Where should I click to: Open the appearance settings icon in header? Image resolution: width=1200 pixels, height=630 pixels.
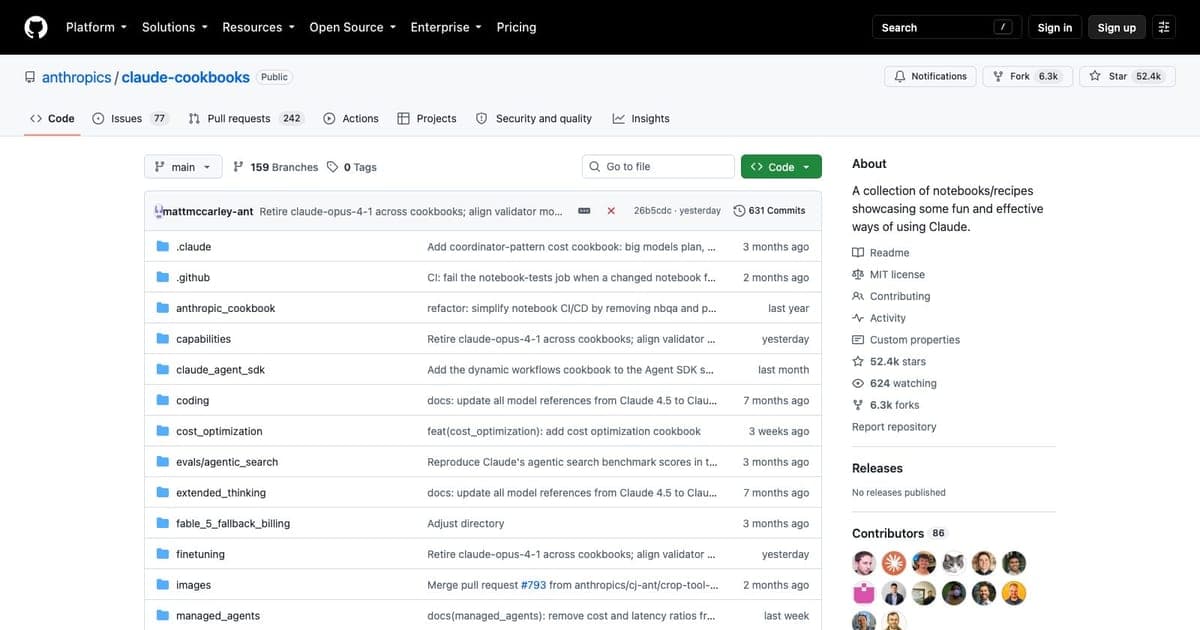pos(1163,27)
